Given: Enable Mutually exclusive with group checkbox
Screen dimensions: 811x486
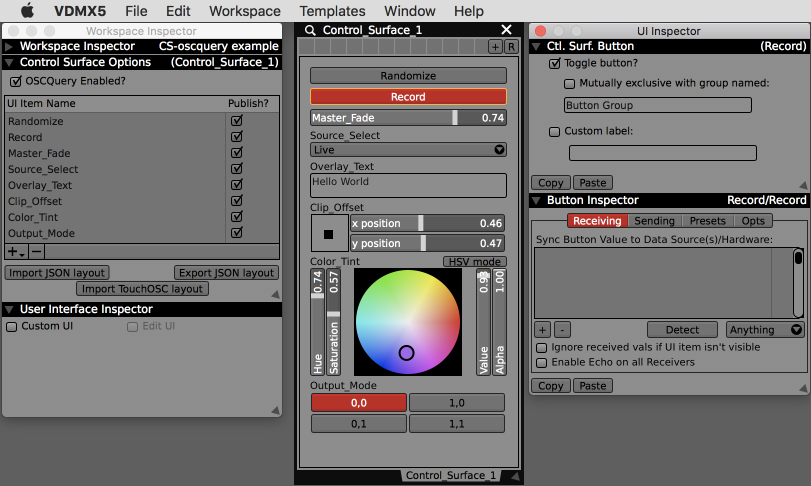Looking at the screenshot, I should 569,84.
